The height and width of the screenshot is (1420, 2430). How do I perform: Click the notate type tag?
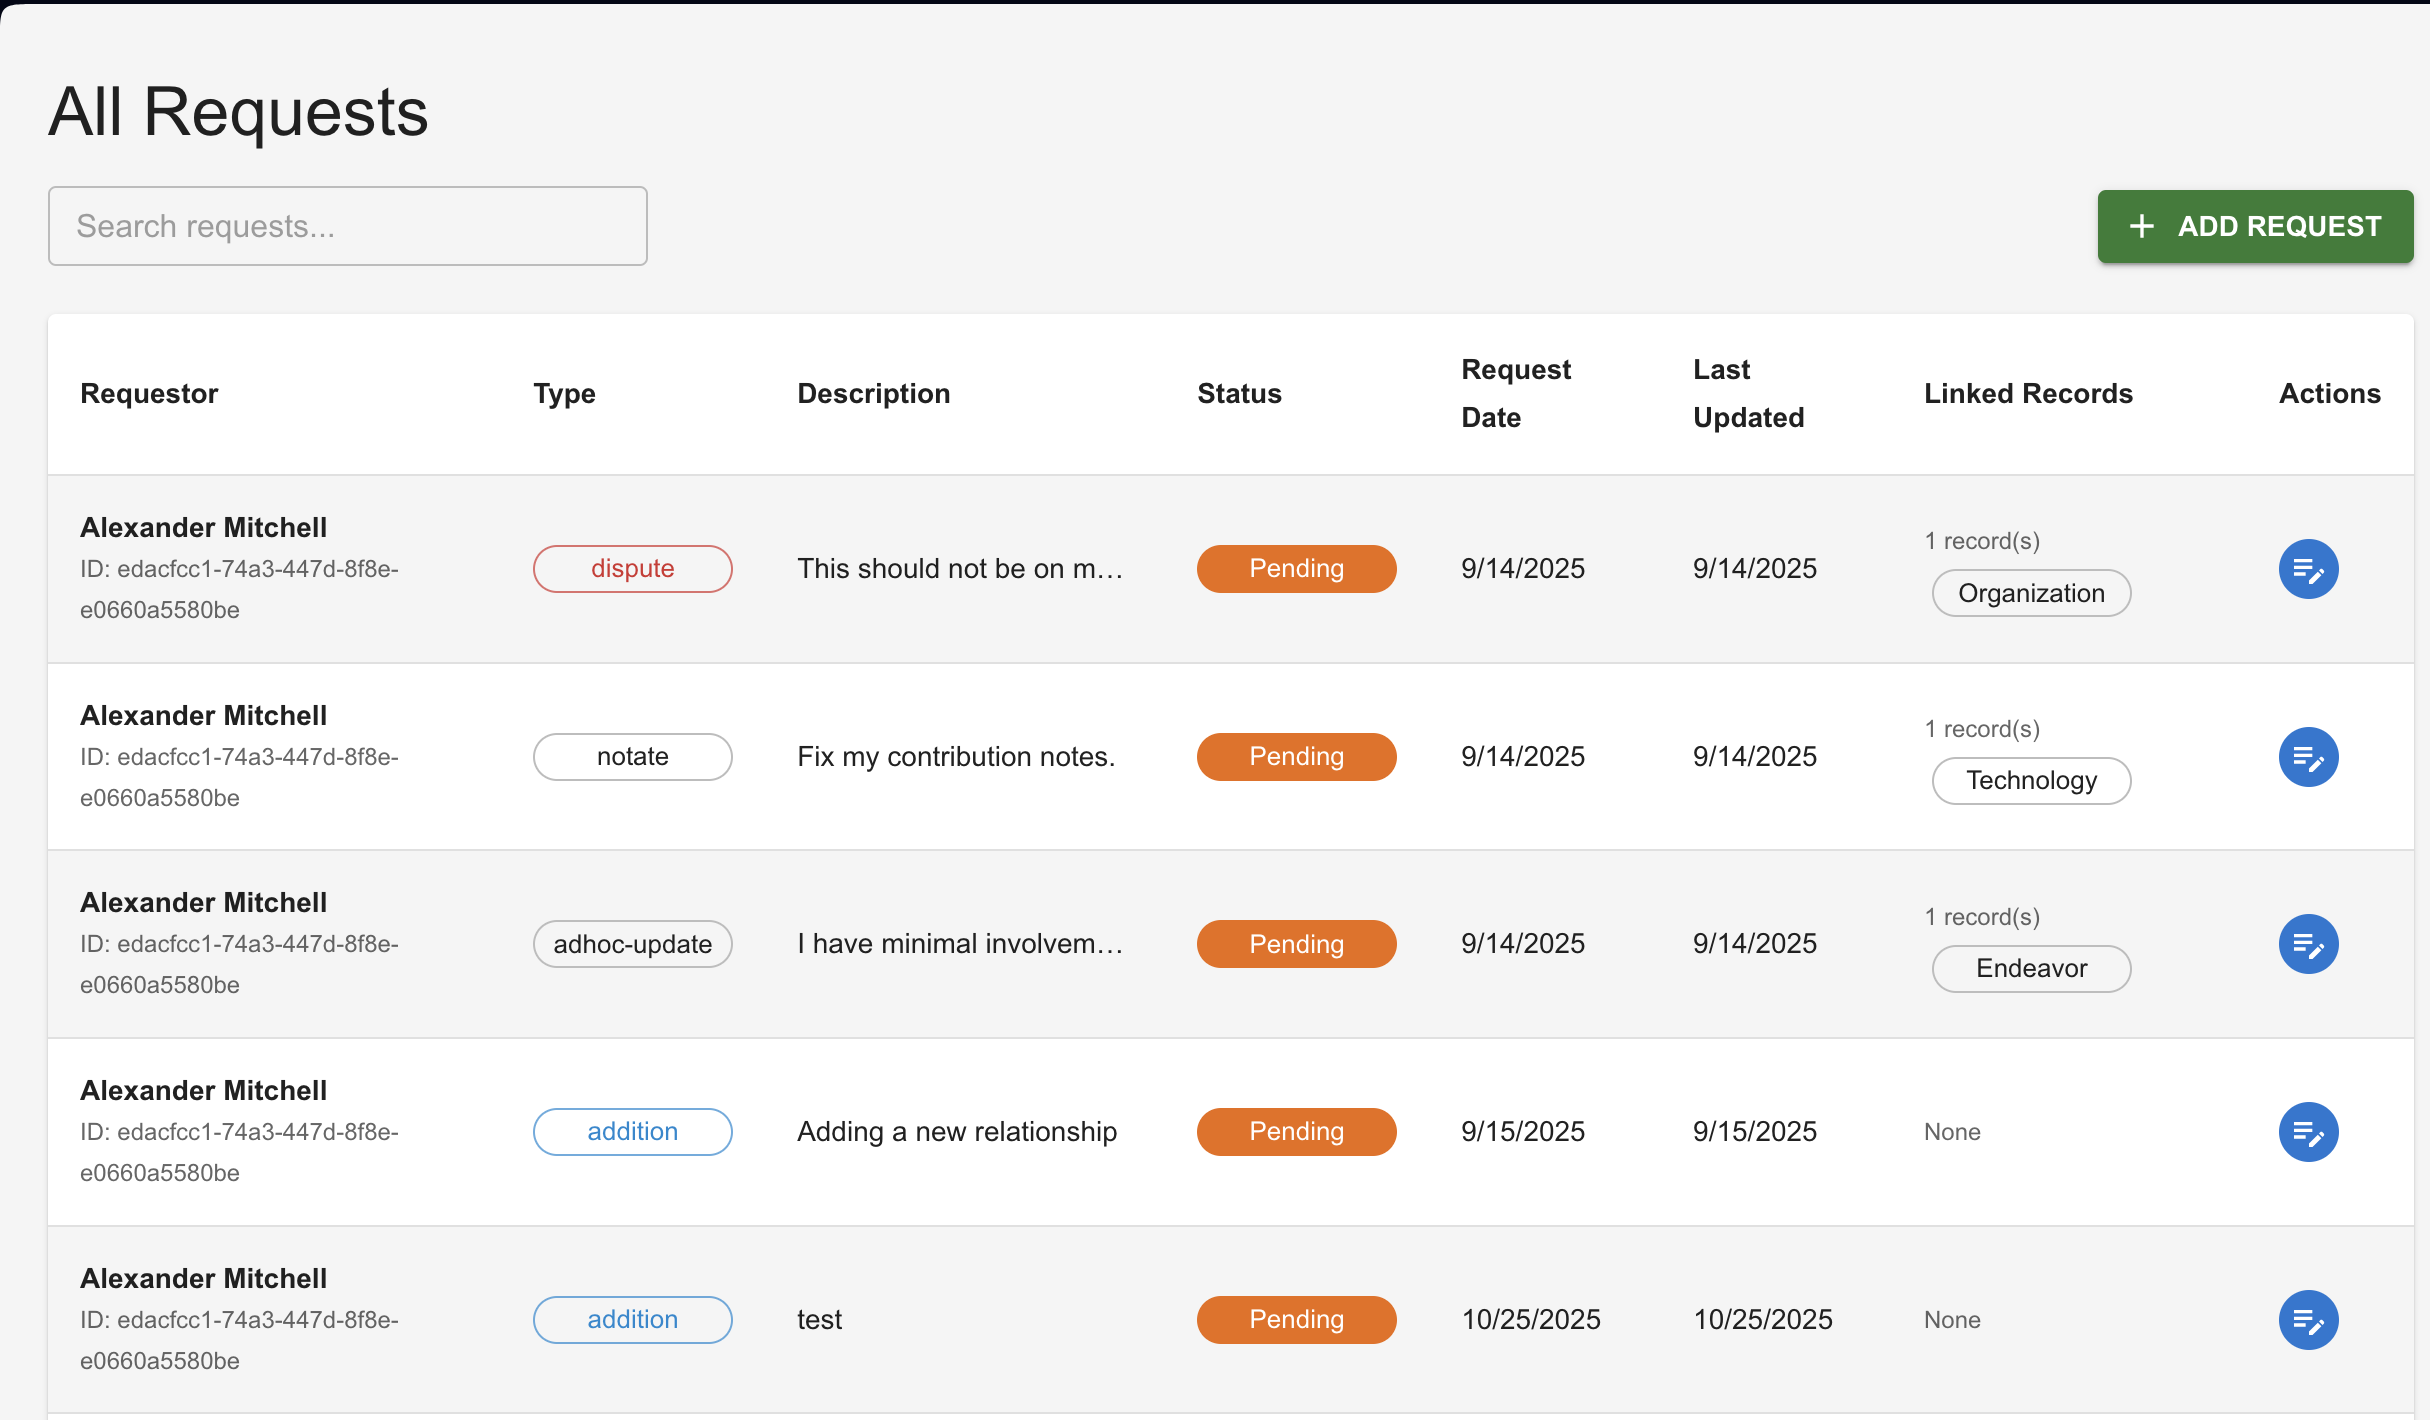(632, 757)
